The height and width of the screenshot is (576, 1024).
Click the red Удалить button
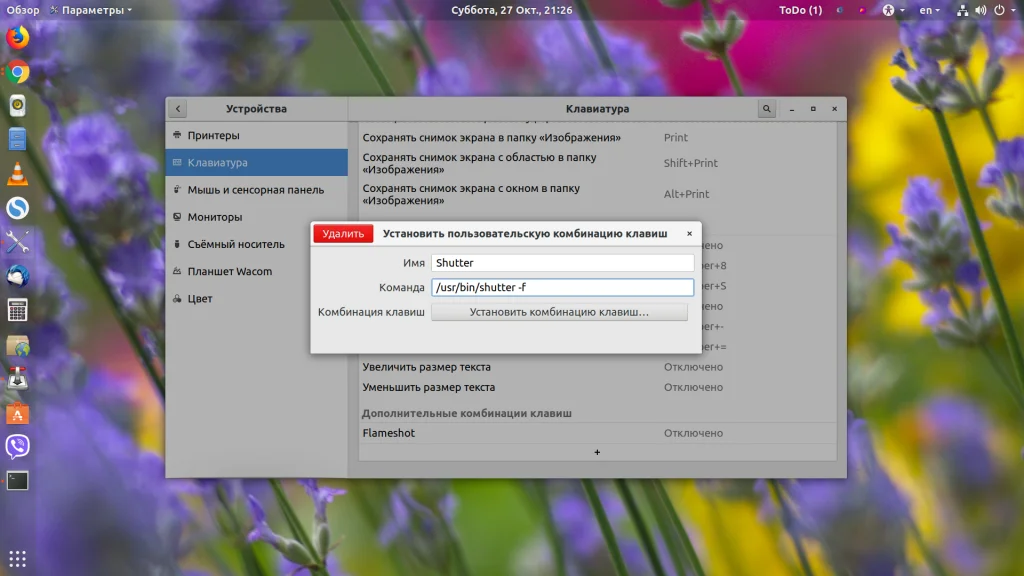pos(343,233)
